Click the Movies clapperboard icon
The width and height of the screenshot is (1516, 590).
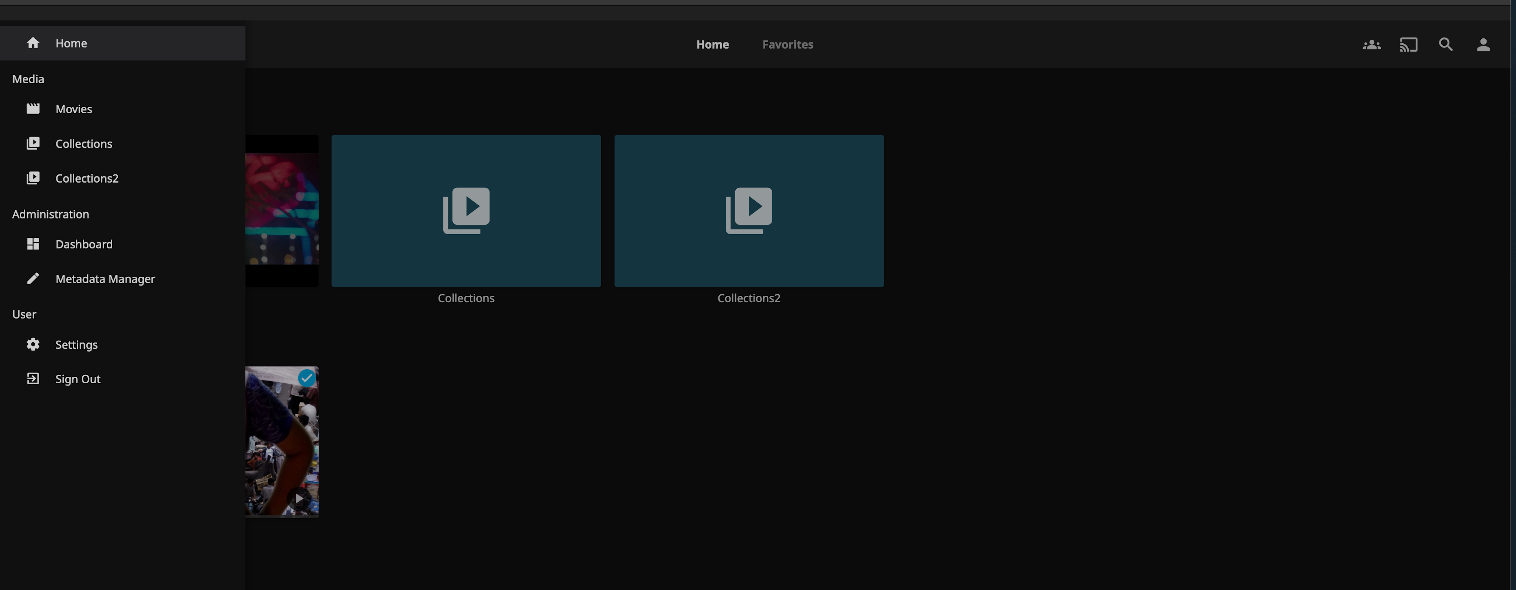(33, 109)
